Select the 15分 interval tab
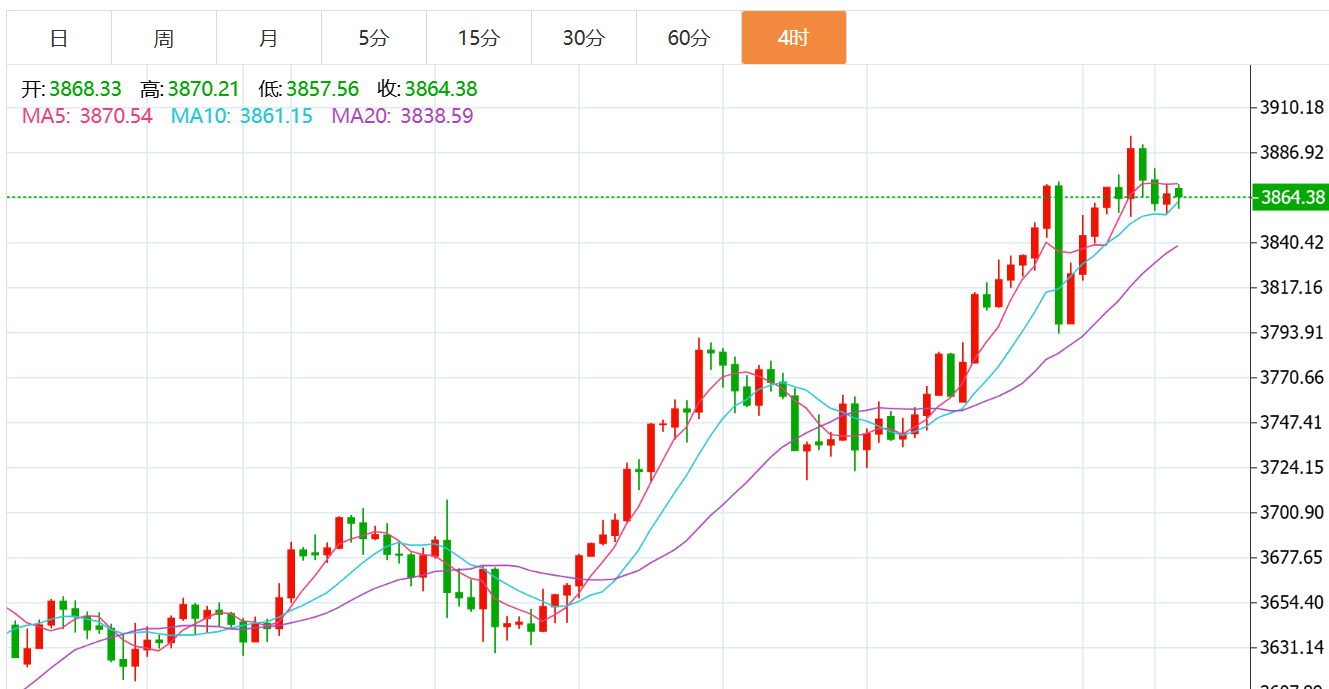Viewport: 1329px width, 689px height. tap(479, 38)
